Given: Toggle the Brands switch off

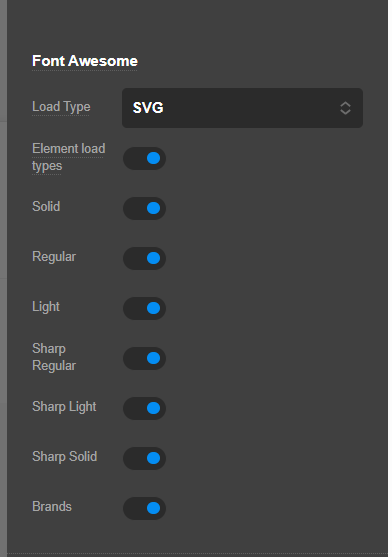Looking at the screenshot, I should (x=145, y=508).
